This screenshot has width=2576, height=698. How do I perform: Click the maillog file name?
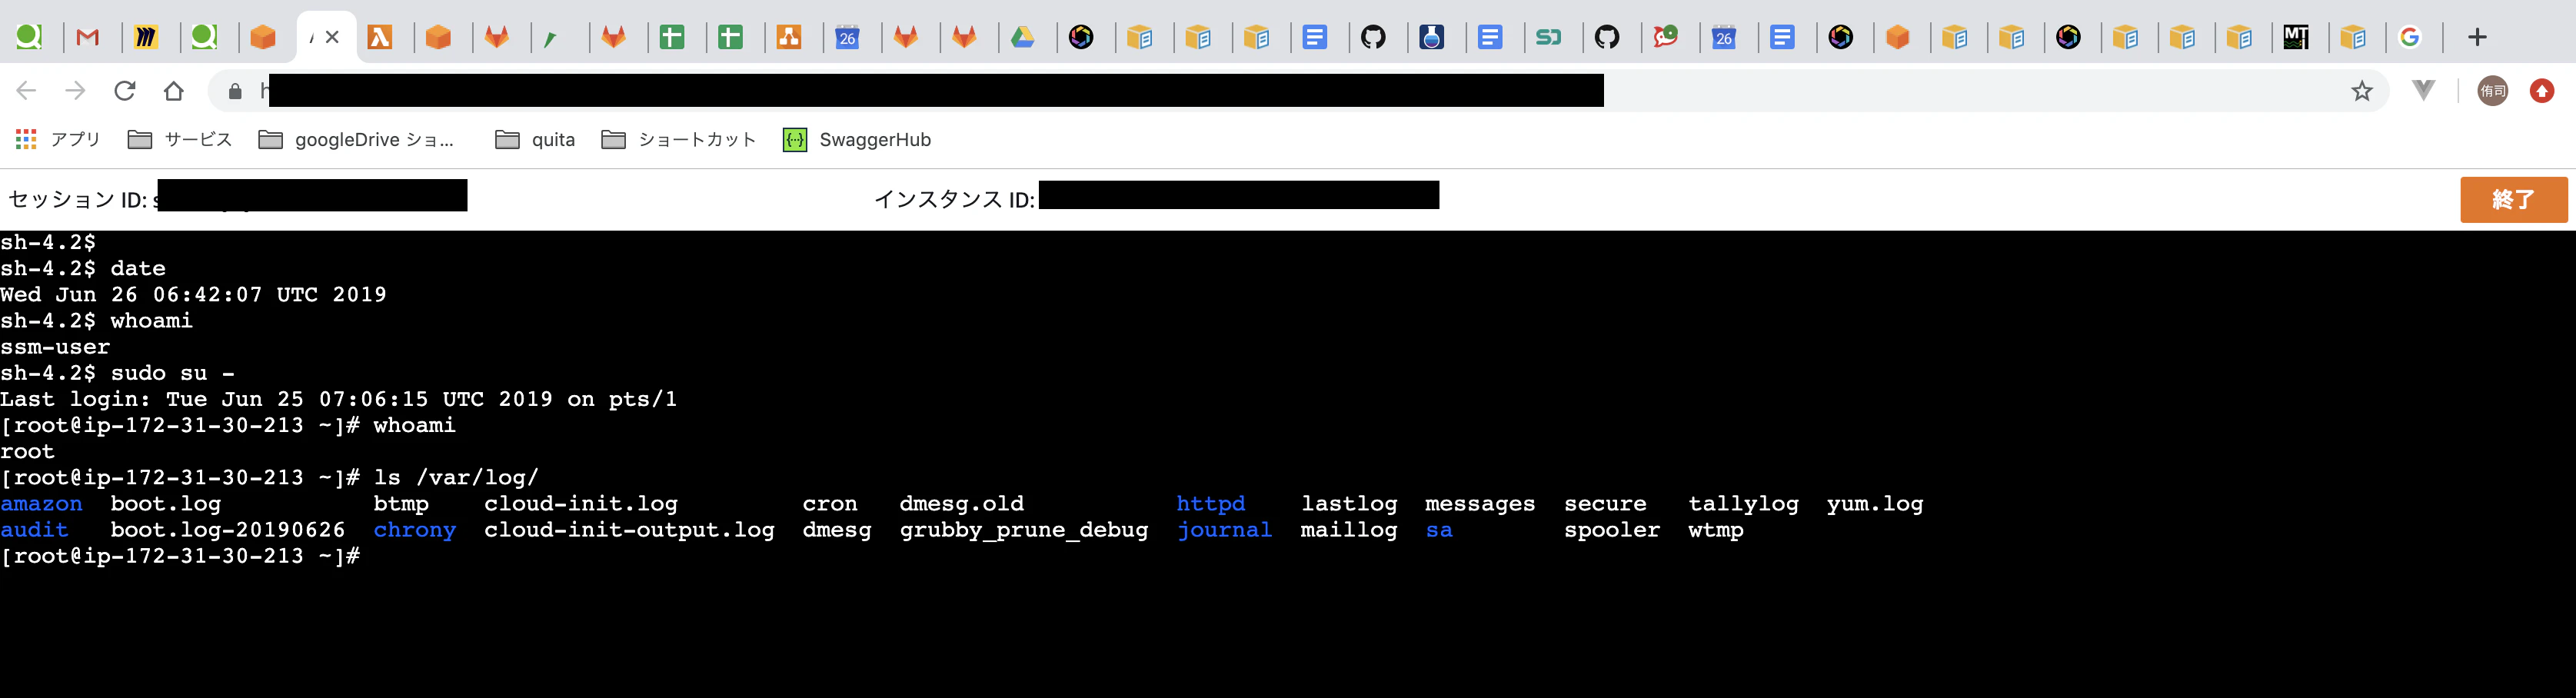pyautogui.click(x=1349, y=529)
